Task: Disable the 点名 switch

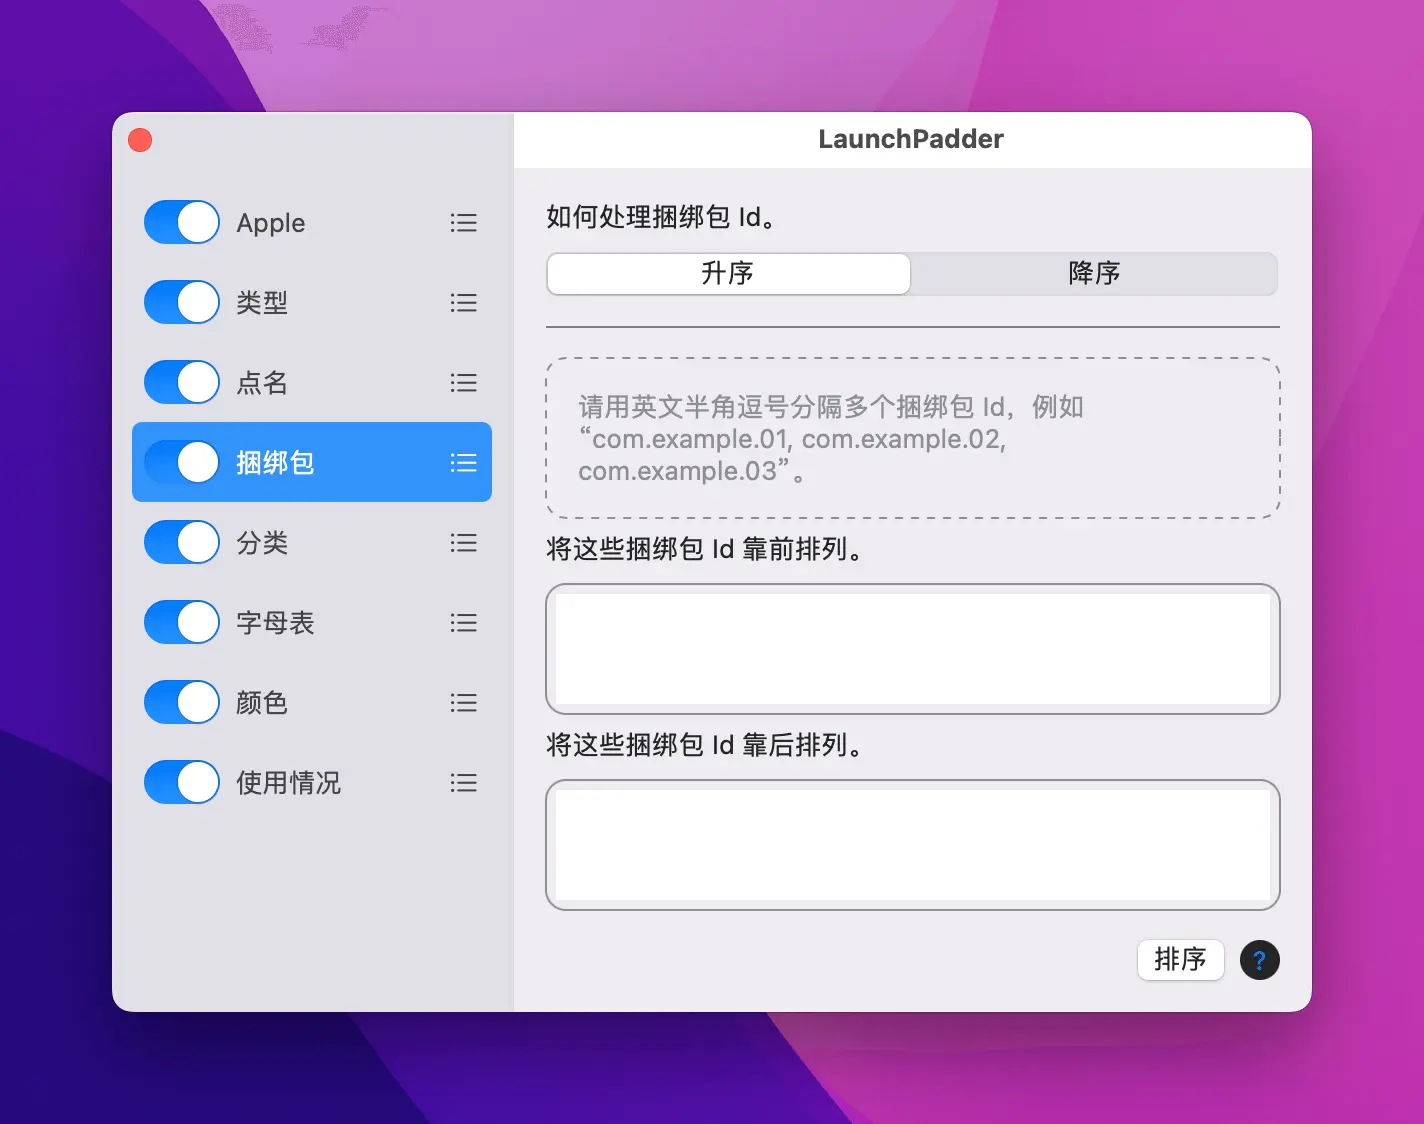Action: (x=182, y=382)
